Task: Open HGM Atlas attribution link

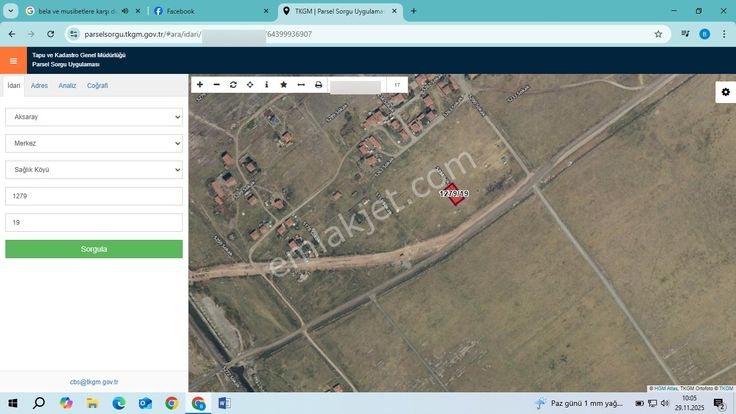Action: [666, 388]
